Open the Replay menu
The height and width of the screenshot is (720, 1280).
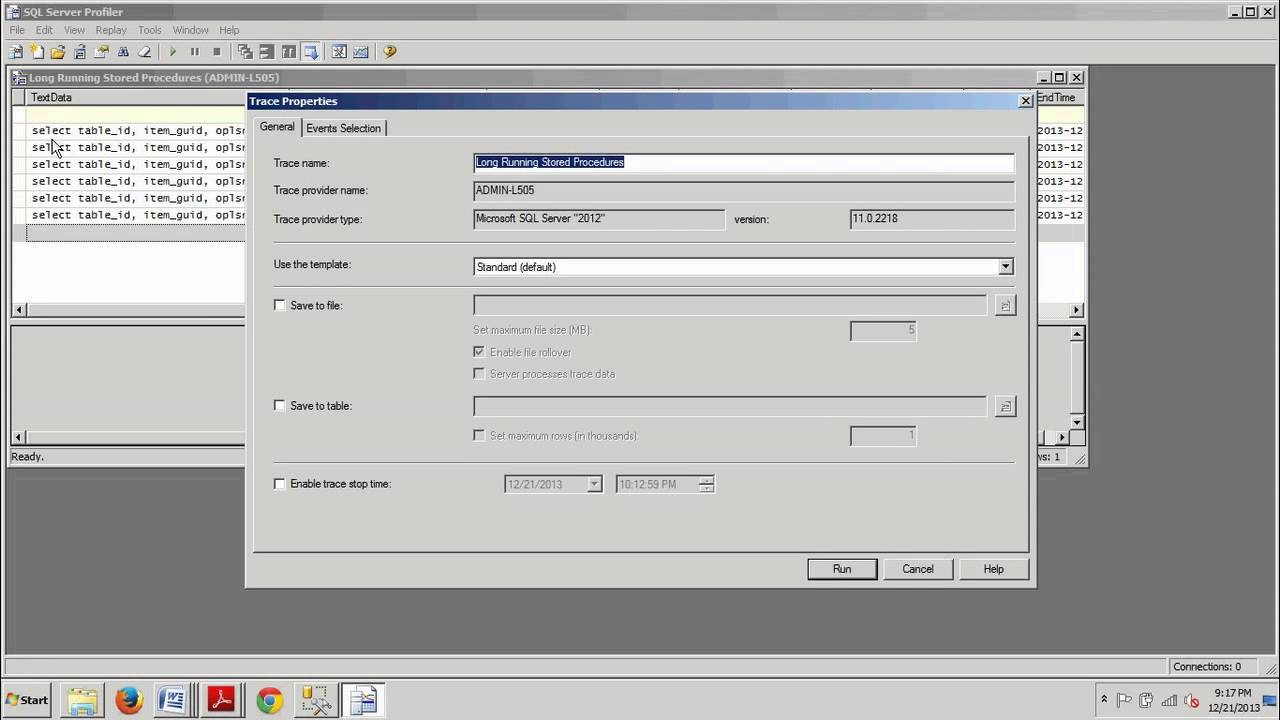point(110,30)
